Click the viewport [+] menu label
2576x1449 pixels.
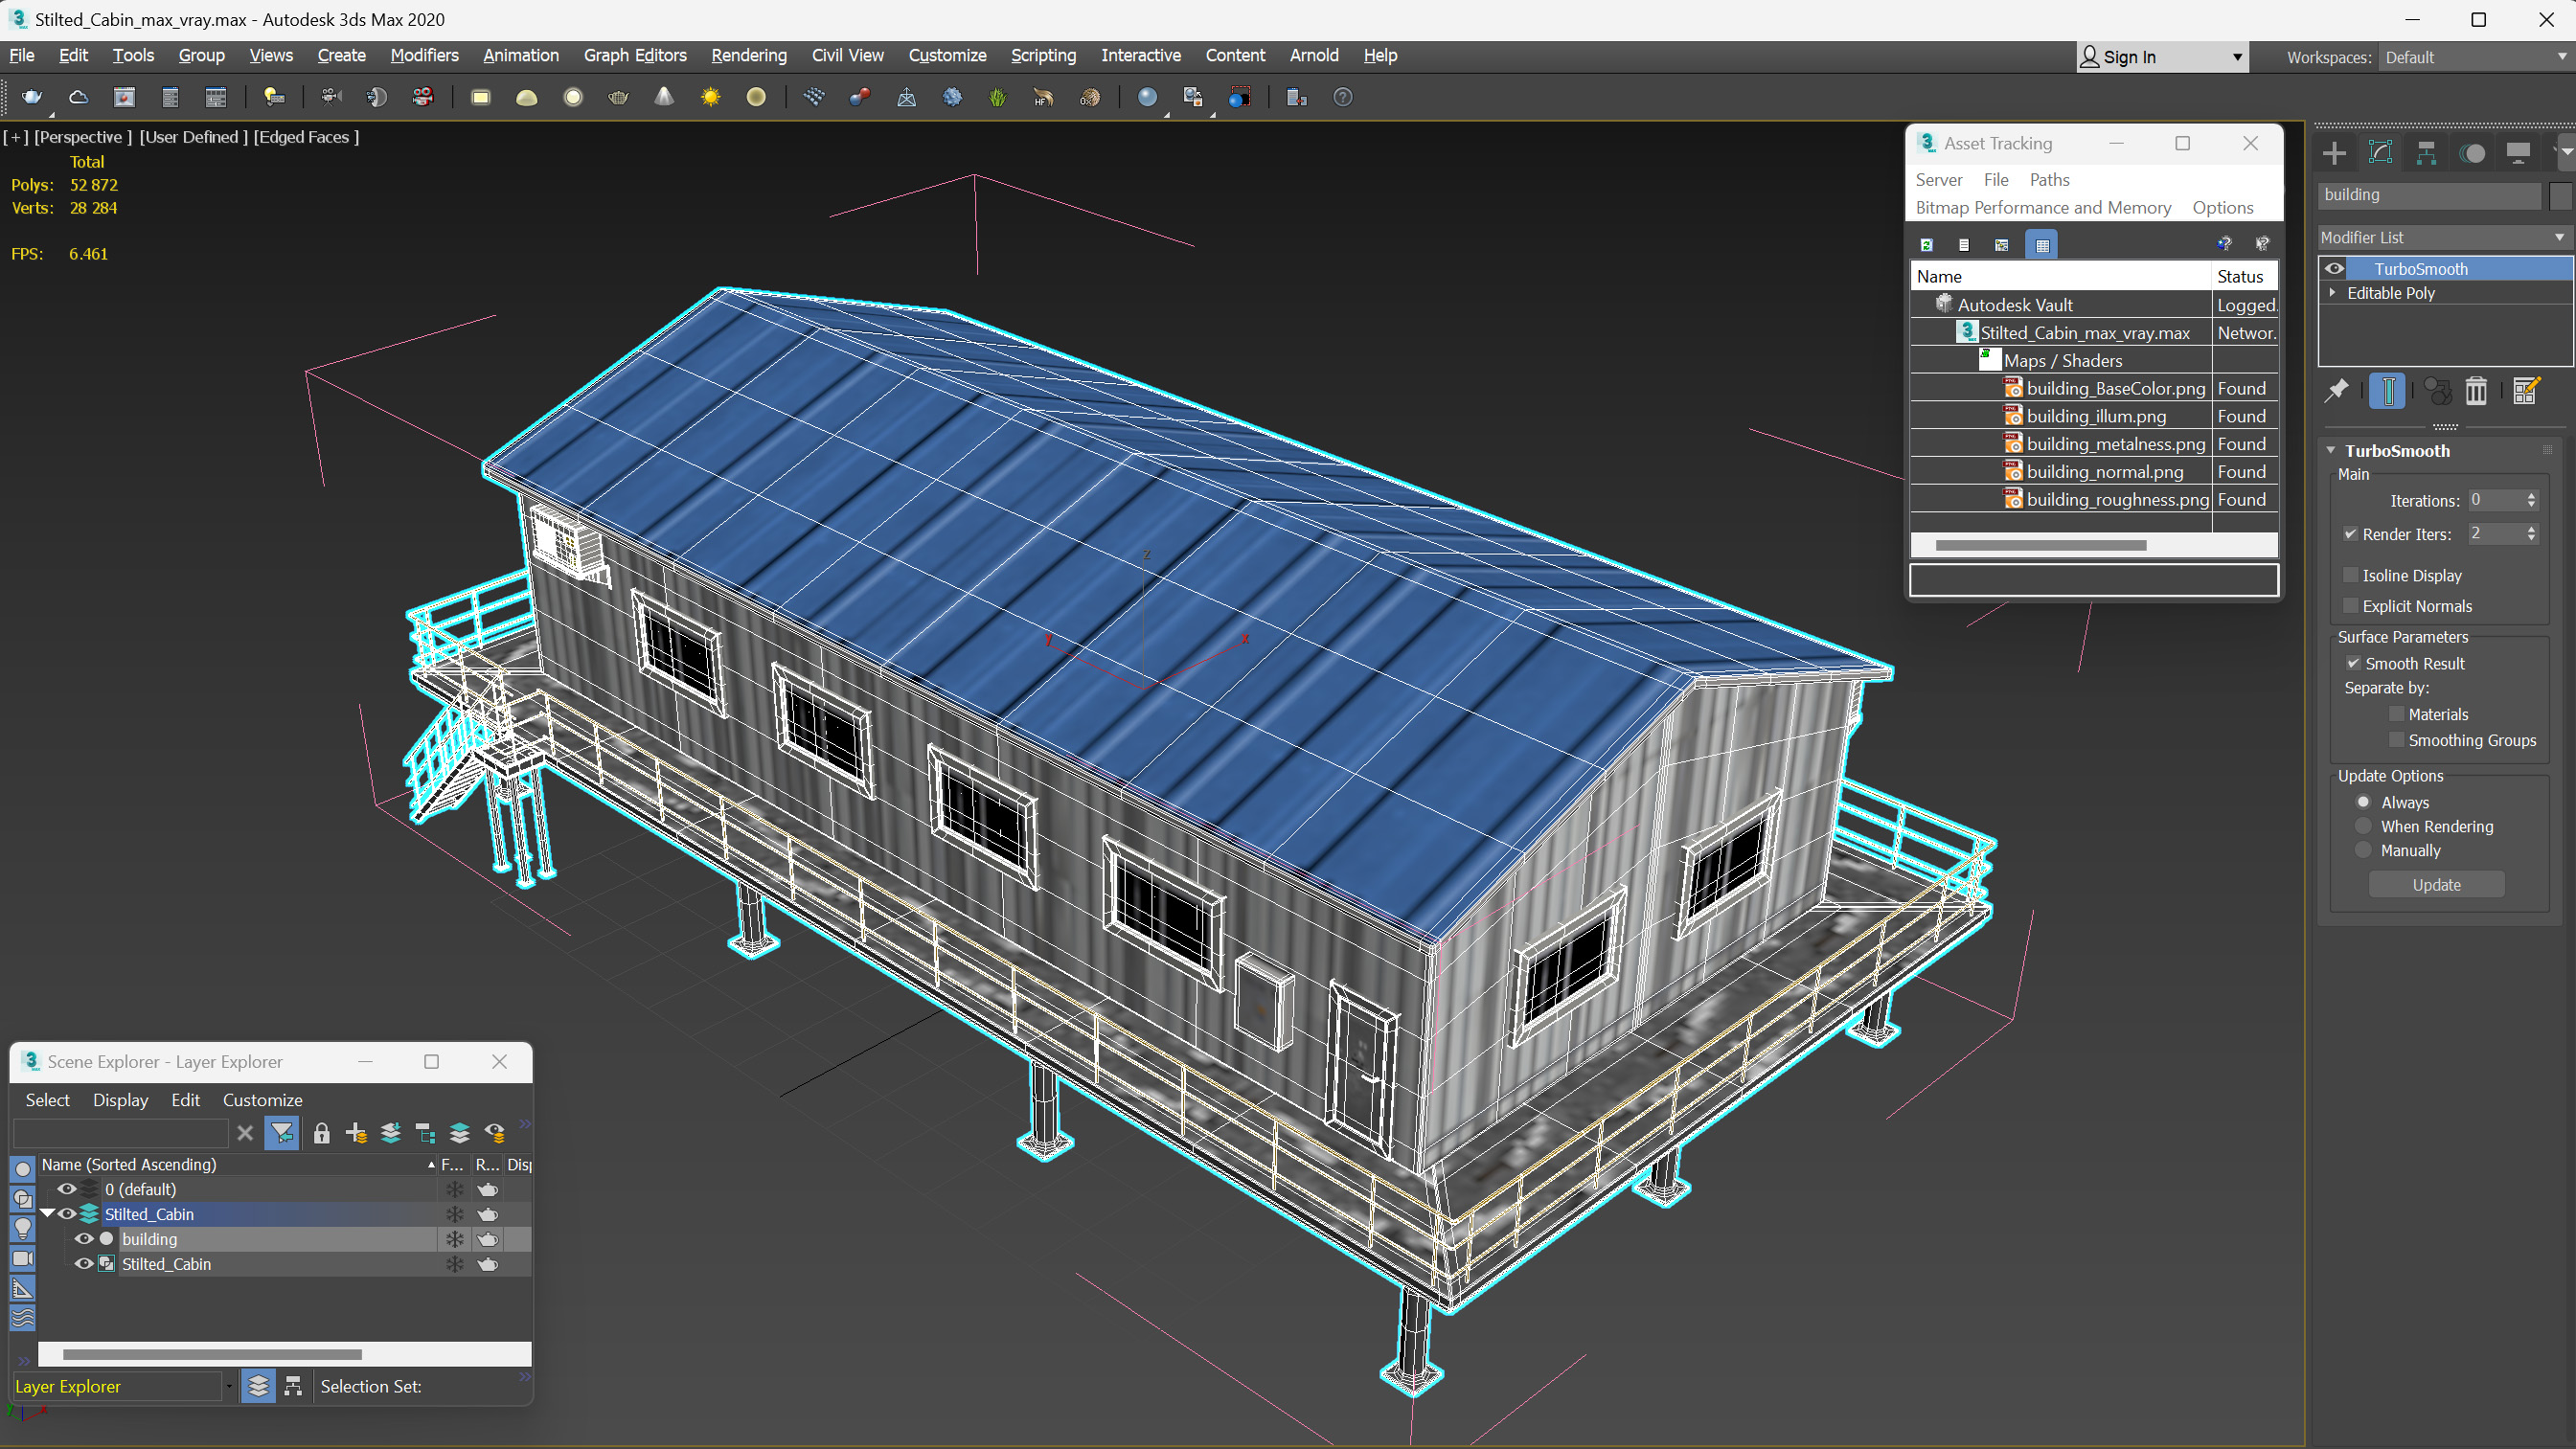tap(16, 137)
